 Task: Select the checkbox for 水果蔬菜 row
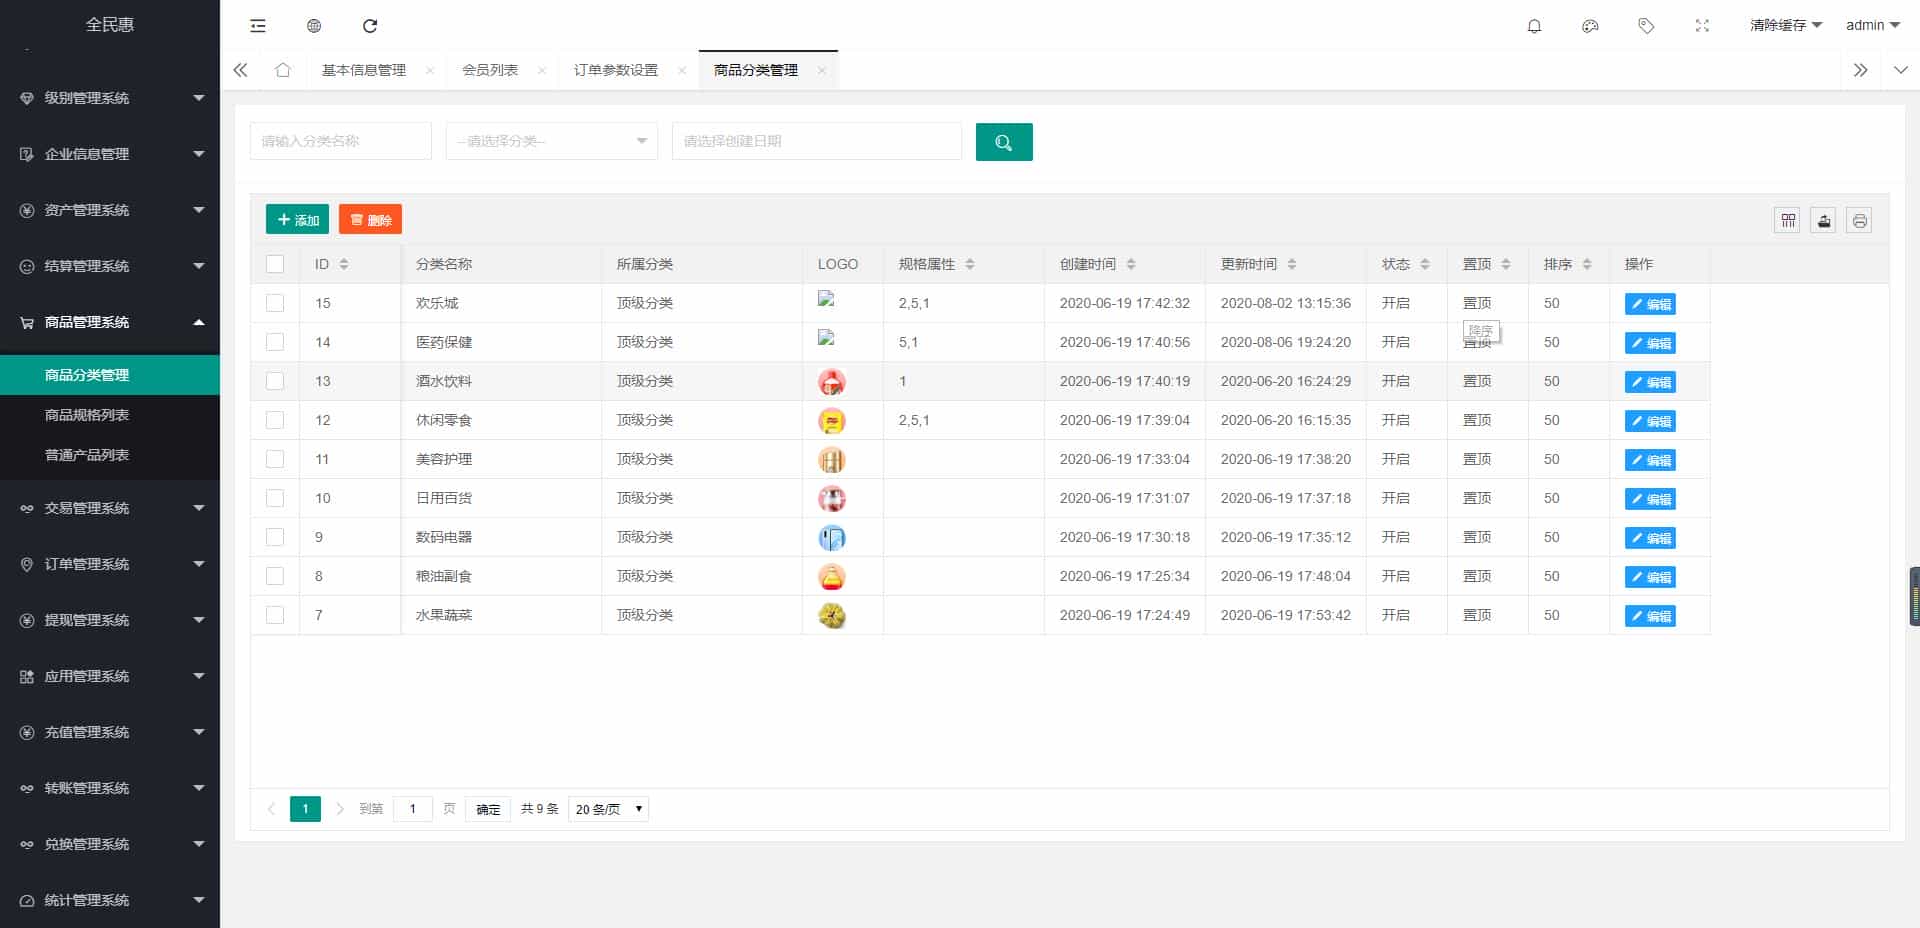[x=275, y=615]
